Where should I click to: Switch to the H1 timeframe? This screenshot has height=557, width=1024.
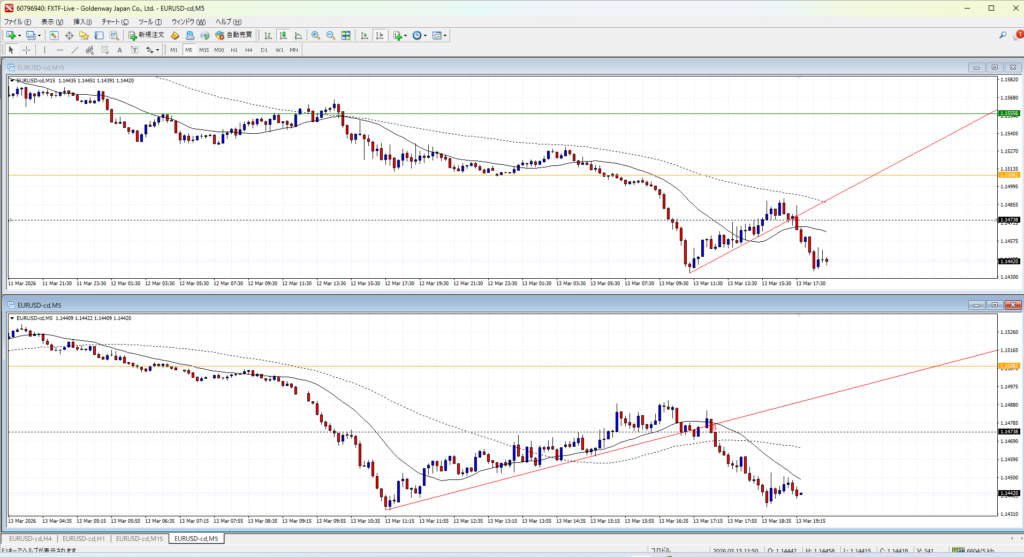click(233, 50)
